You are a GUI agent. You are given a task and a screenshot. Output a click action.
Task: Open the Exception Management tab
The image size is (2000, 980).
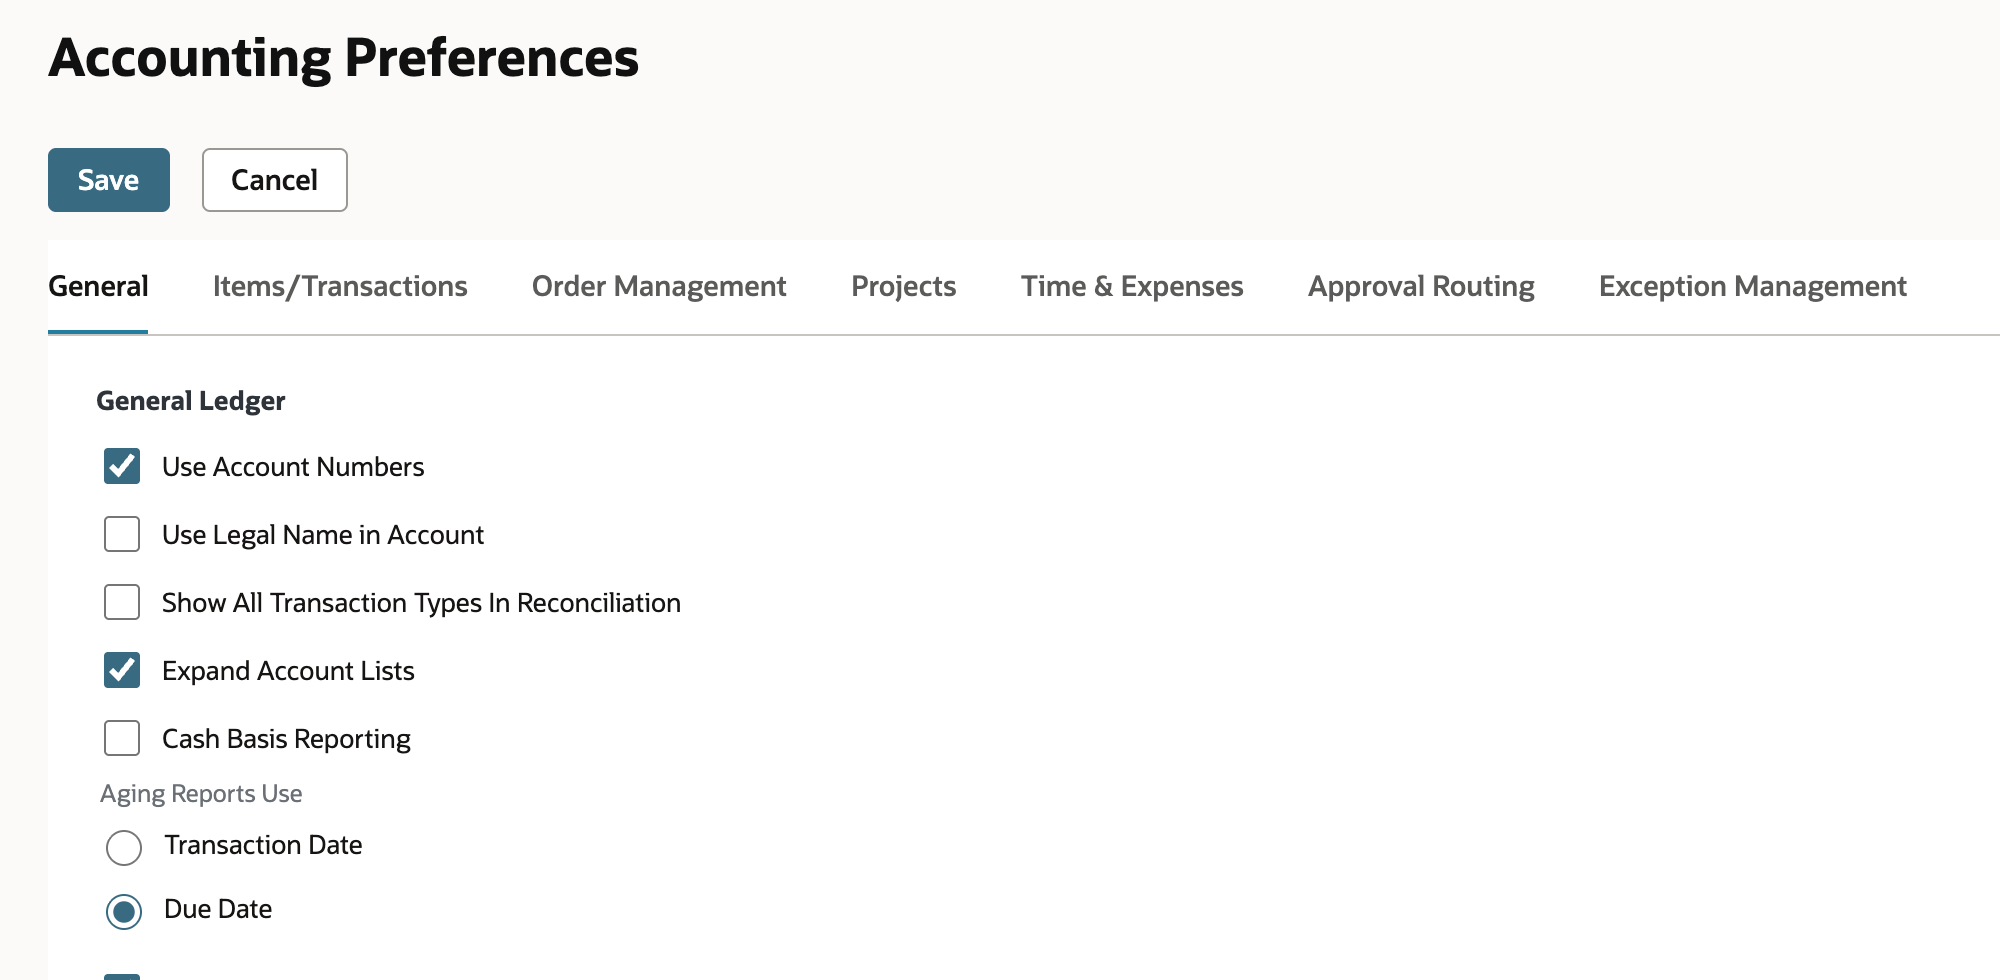tap(1753, 286)
